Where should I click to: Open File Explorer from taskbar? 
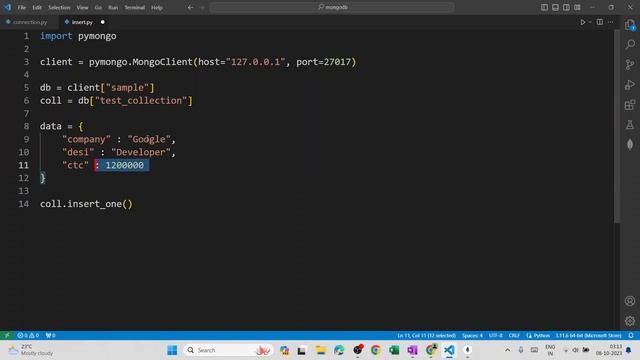tap(320, 350)
